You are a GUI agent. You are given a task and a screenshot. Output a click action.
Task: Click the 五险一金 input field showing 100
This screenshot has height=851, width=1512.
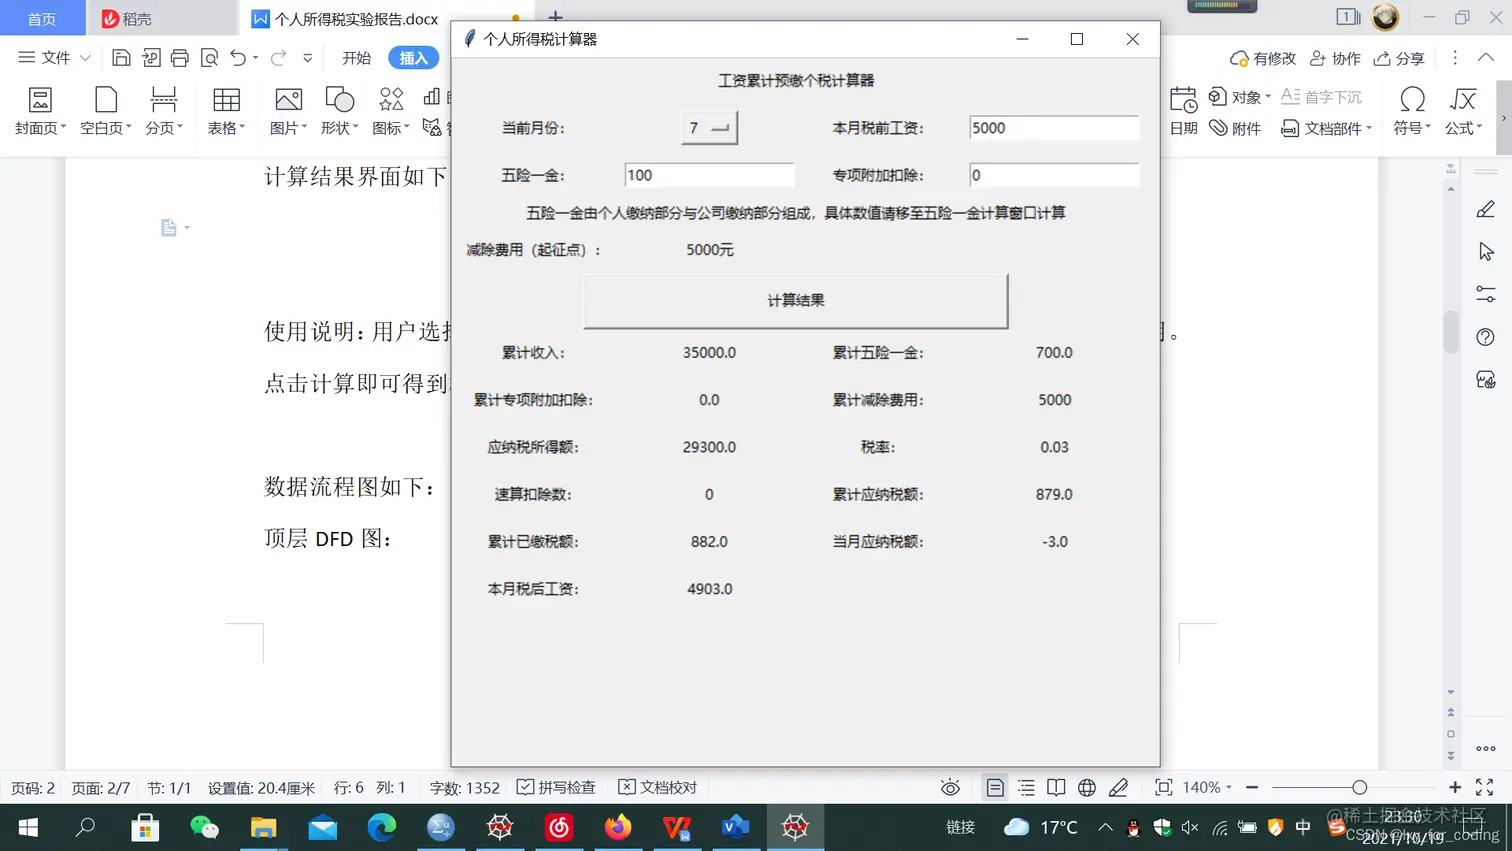pyautogui.click(x=710, y=174)
